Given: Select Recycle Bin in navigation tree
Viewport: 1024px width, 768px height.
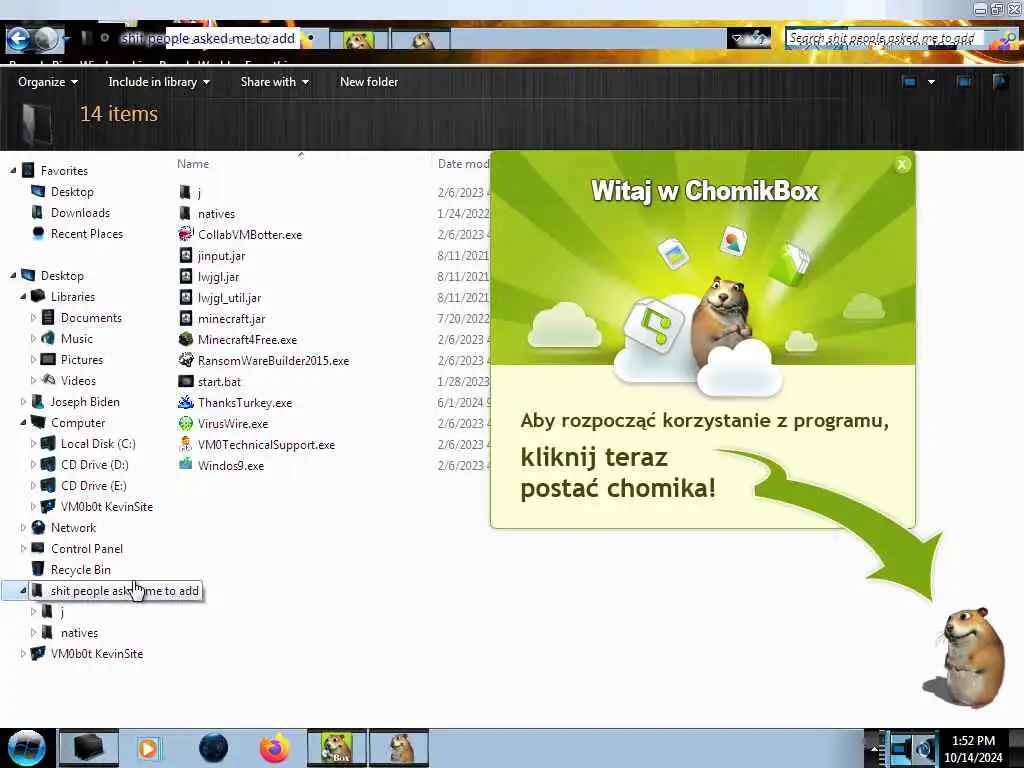Looking at the screenshot, I should (x=80, y=569).
